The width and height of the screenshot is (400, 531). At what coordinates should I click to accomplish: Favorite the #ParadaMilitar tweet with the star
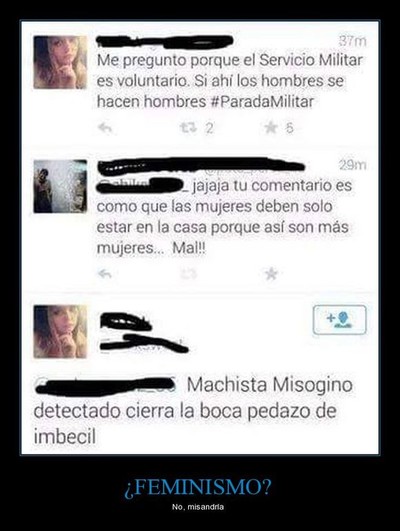point(271,128)
